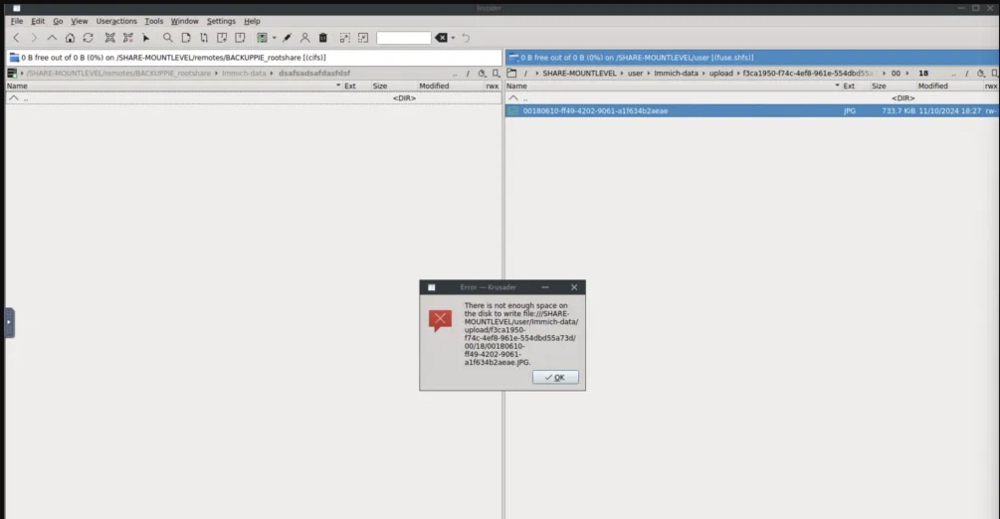This screenshot has height=519, width=1000.
Task: Click the right panel free space status bar
Action: [x=753, y=57]
